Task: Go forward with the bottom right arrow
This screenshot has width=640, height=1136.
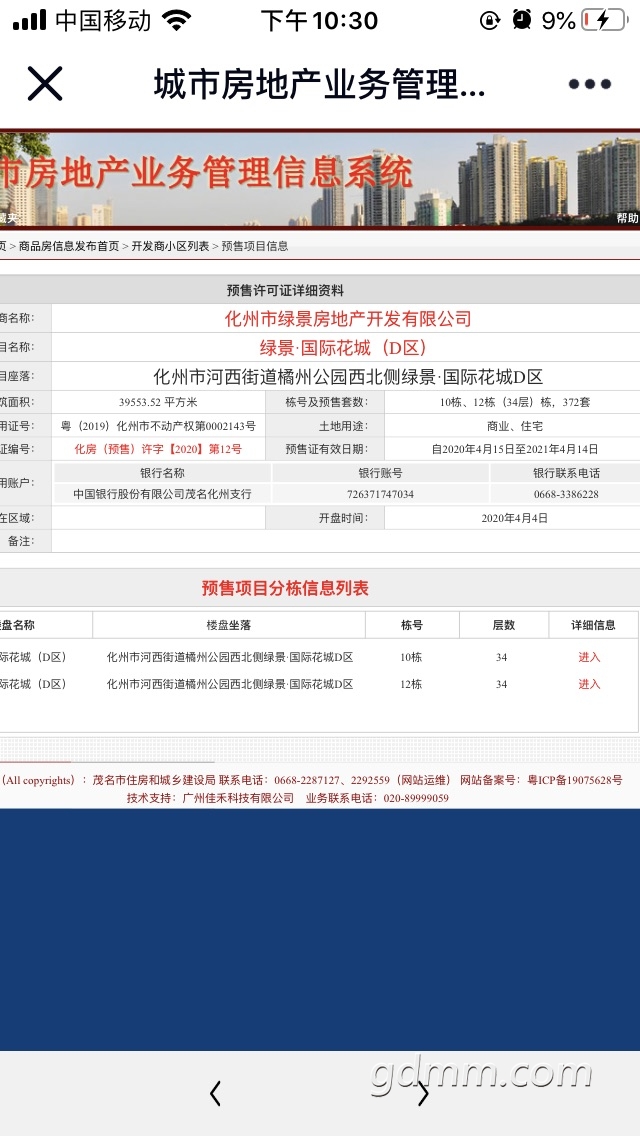Action: tap(423, 1093)
